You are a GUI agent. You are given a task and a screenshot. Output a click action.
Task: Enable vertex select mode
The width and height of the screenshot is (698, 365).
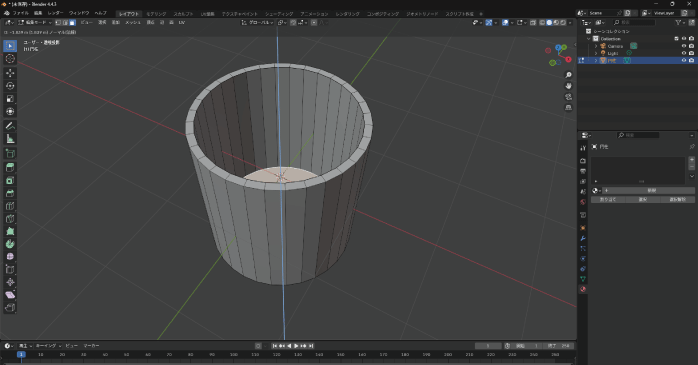pyautogui.click(x=58, y=22)
